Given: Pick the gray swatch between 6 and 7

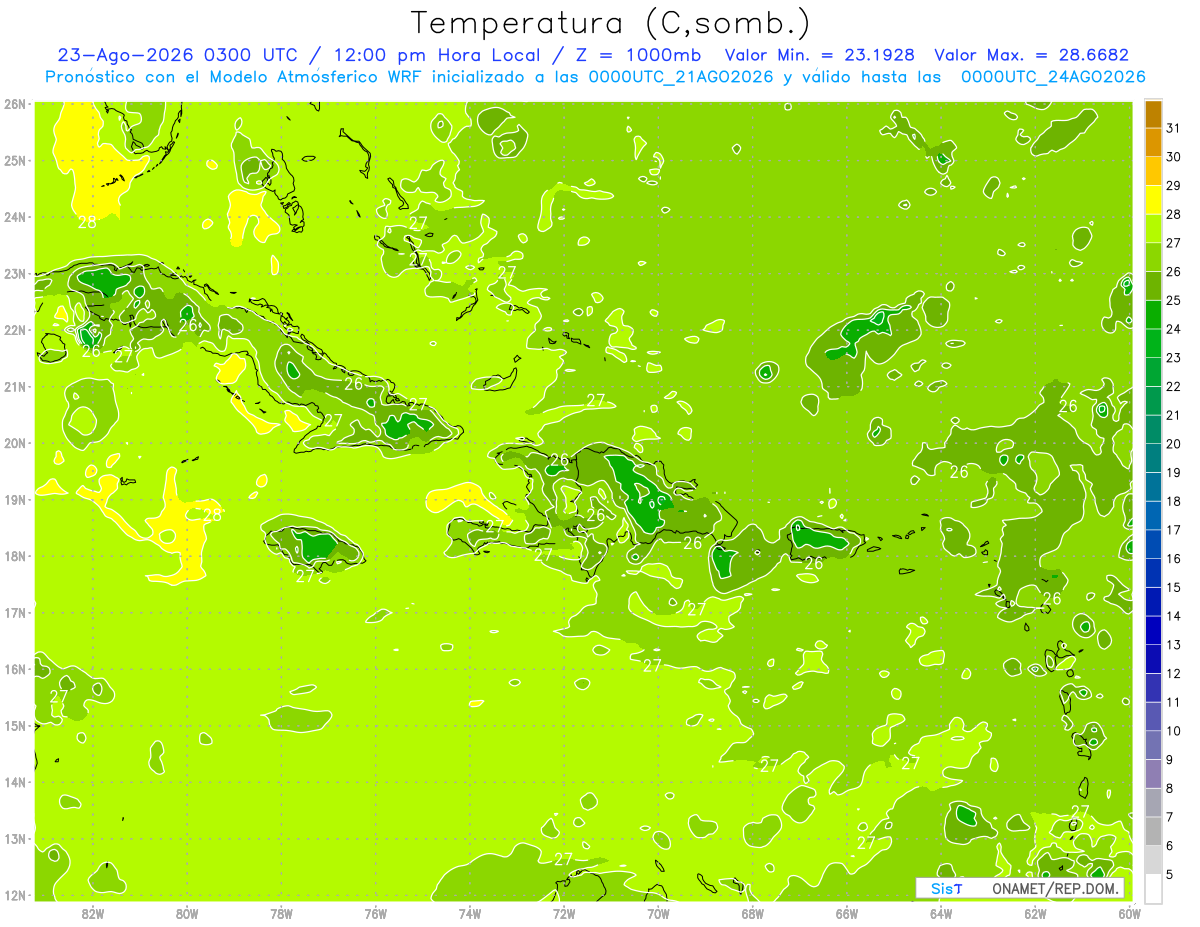Looking at the screenshot, I should [x=1153, y=831].
